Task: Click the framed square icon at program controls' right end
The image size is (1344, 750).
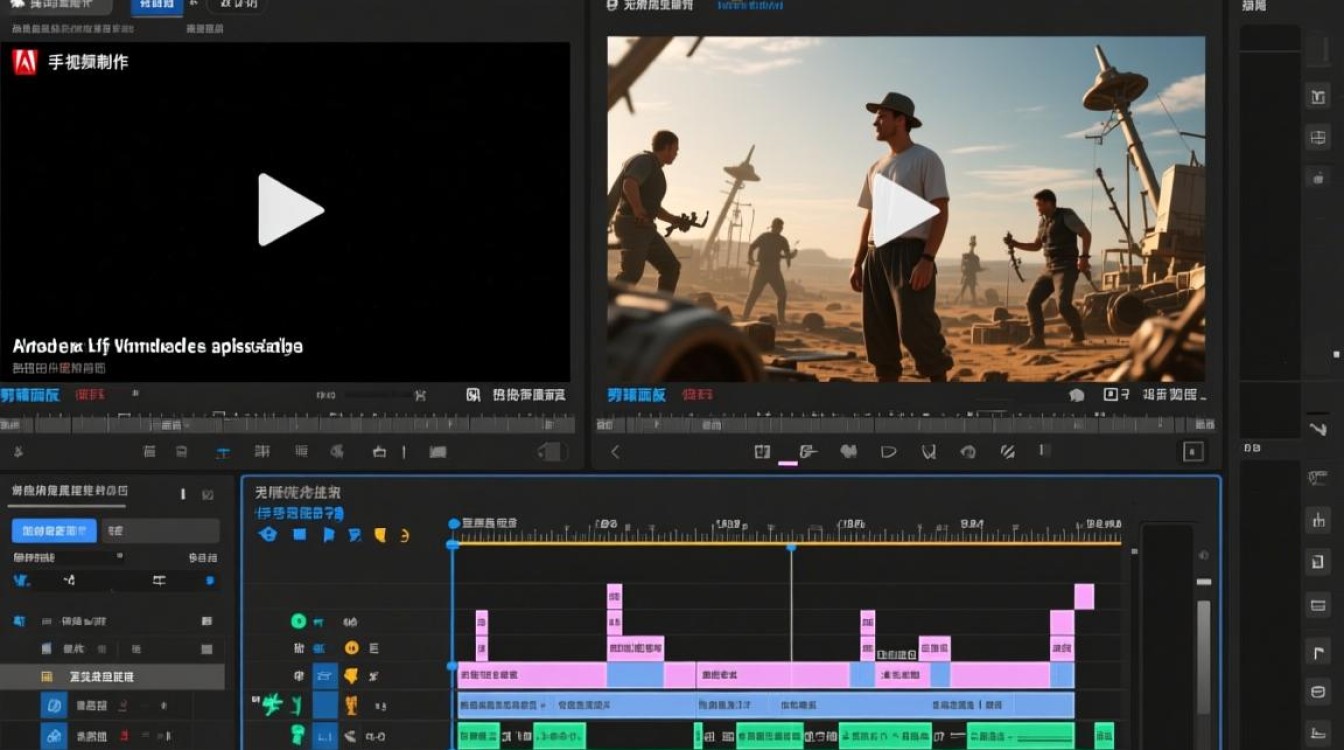Action: point(1193,452)
